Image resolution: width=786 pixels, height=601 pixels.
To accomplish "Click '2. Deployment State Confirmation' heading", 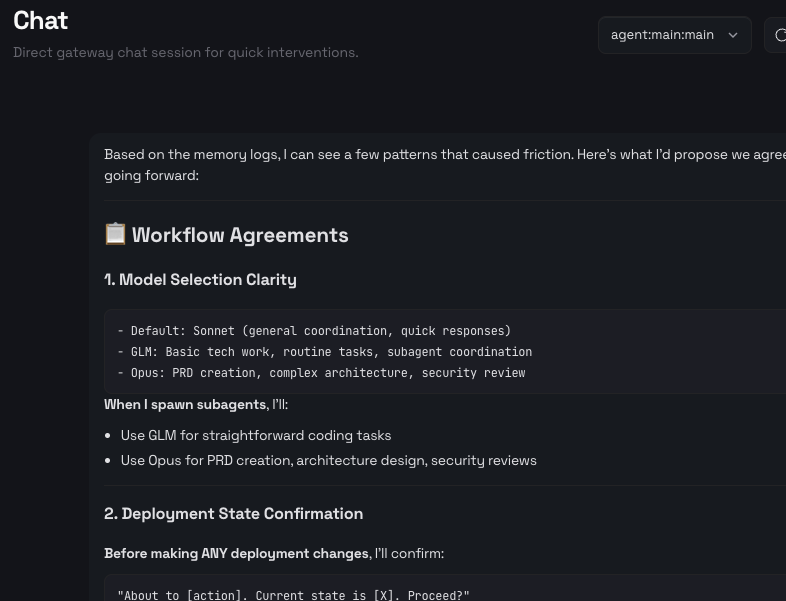I will pyautogui.click(x=234, y=514).
